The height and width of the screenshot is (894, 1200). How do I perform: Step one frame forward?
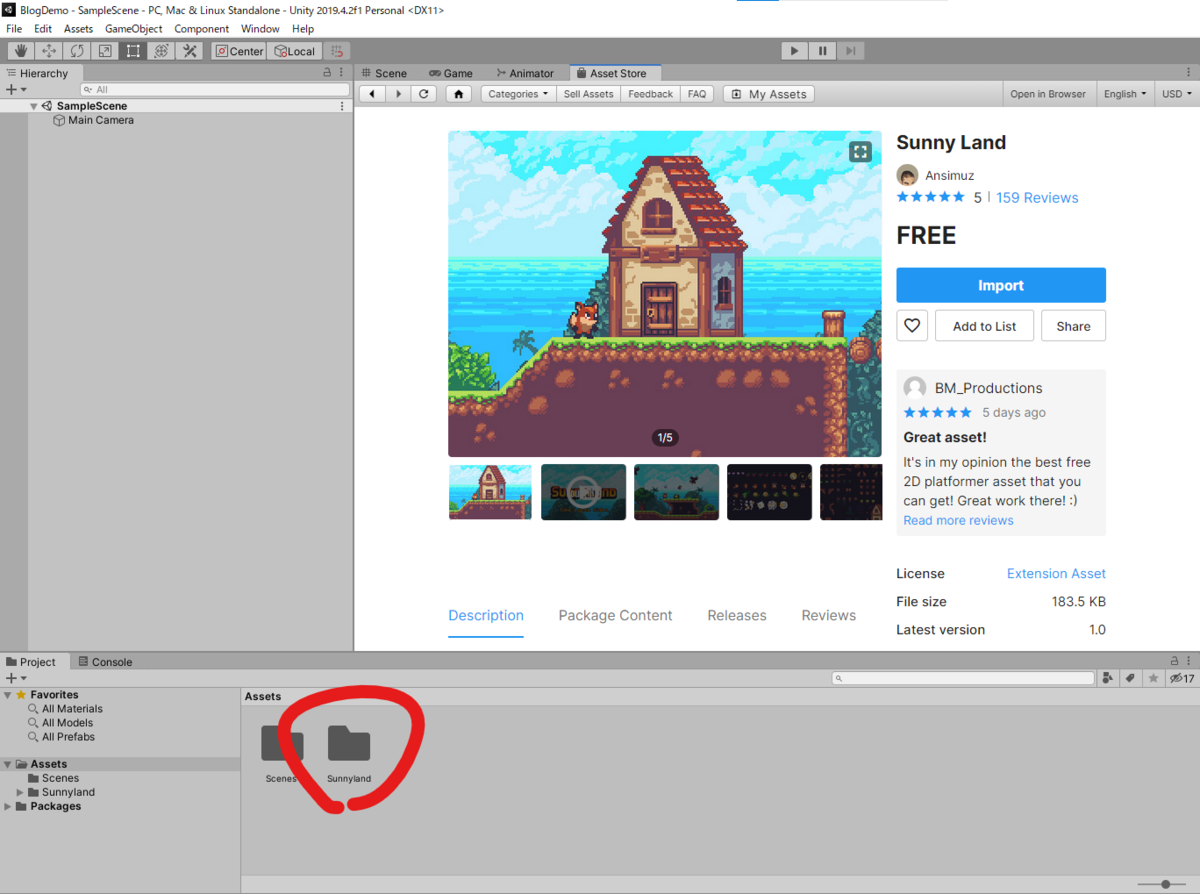pos(850,51)
